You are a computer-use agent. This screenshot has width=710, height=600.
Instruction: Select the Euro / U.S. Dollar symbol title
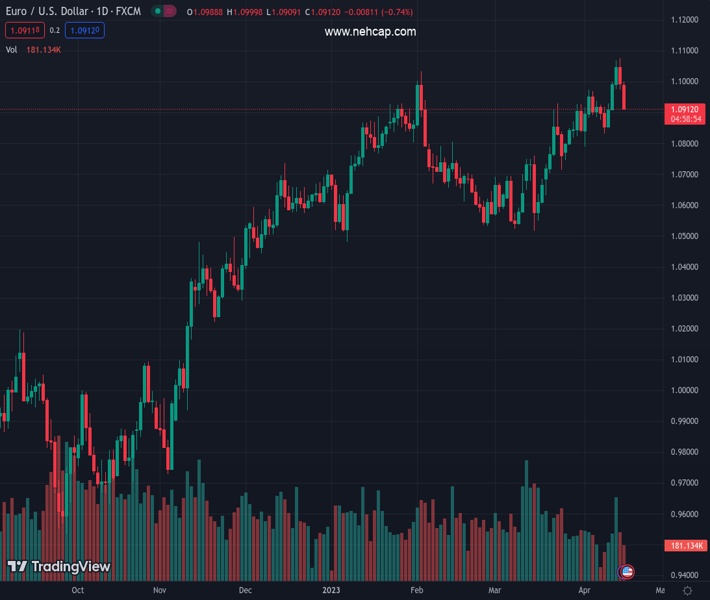coord(72,11)
